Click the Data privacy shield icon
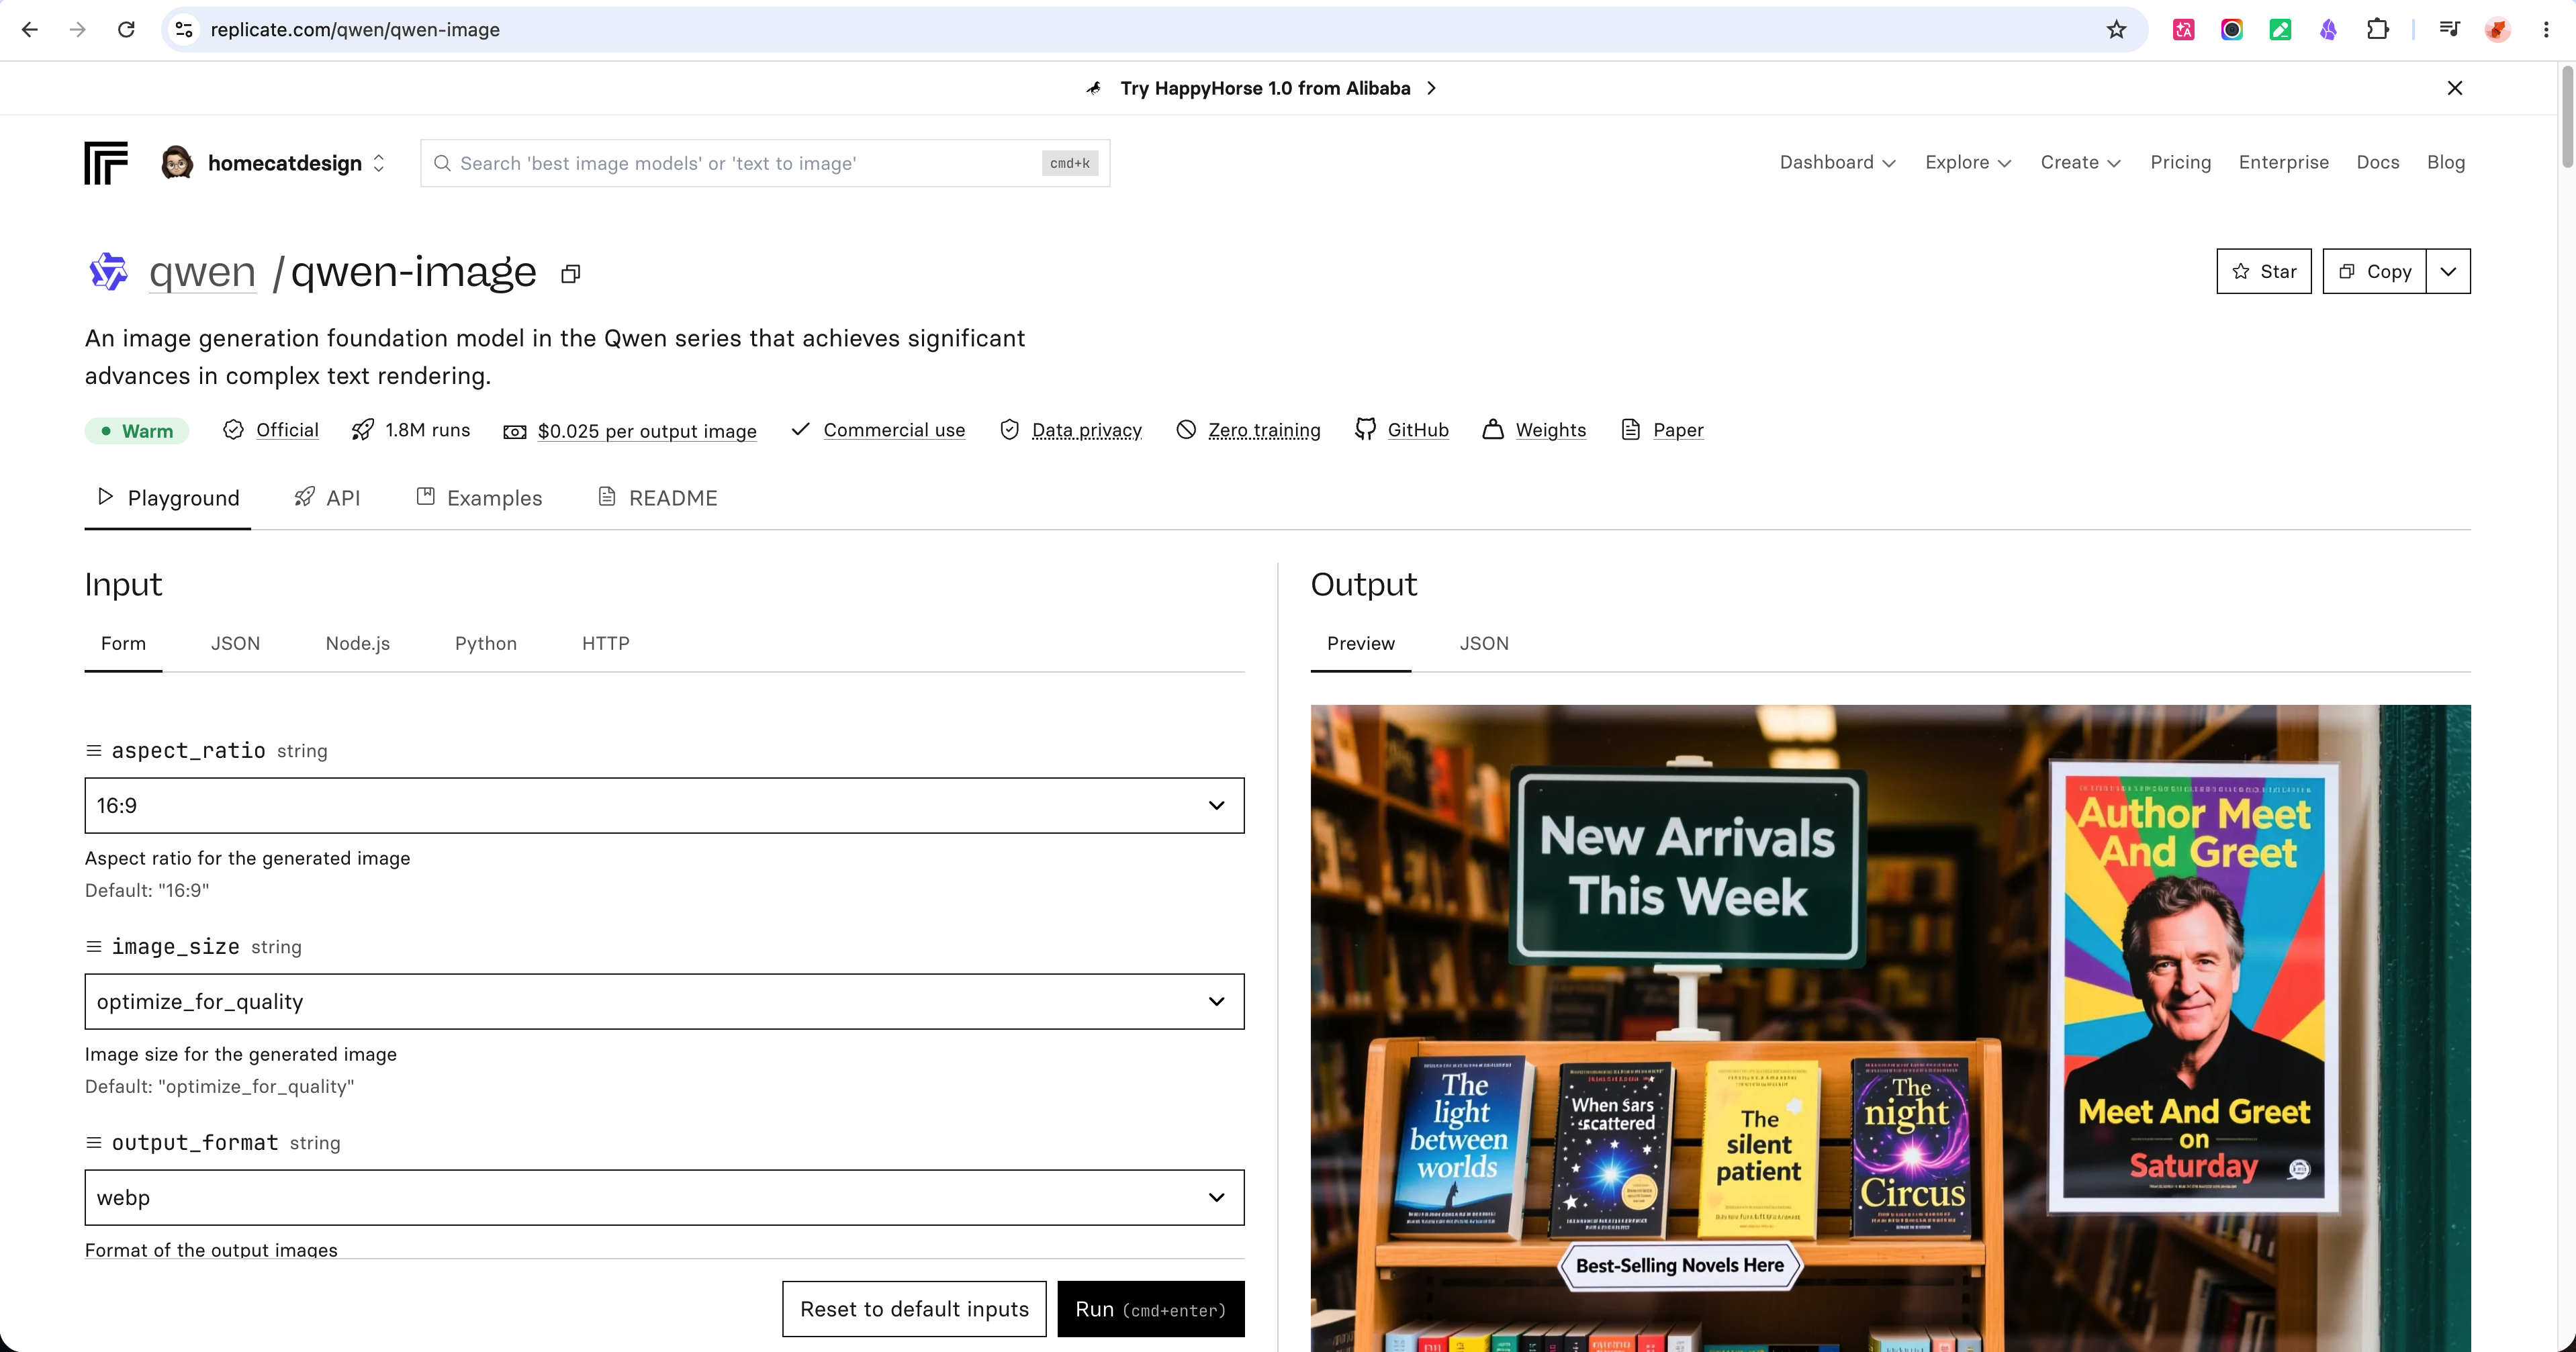Viewport: 2576px width, 1352px height. tap(1009, 429)
